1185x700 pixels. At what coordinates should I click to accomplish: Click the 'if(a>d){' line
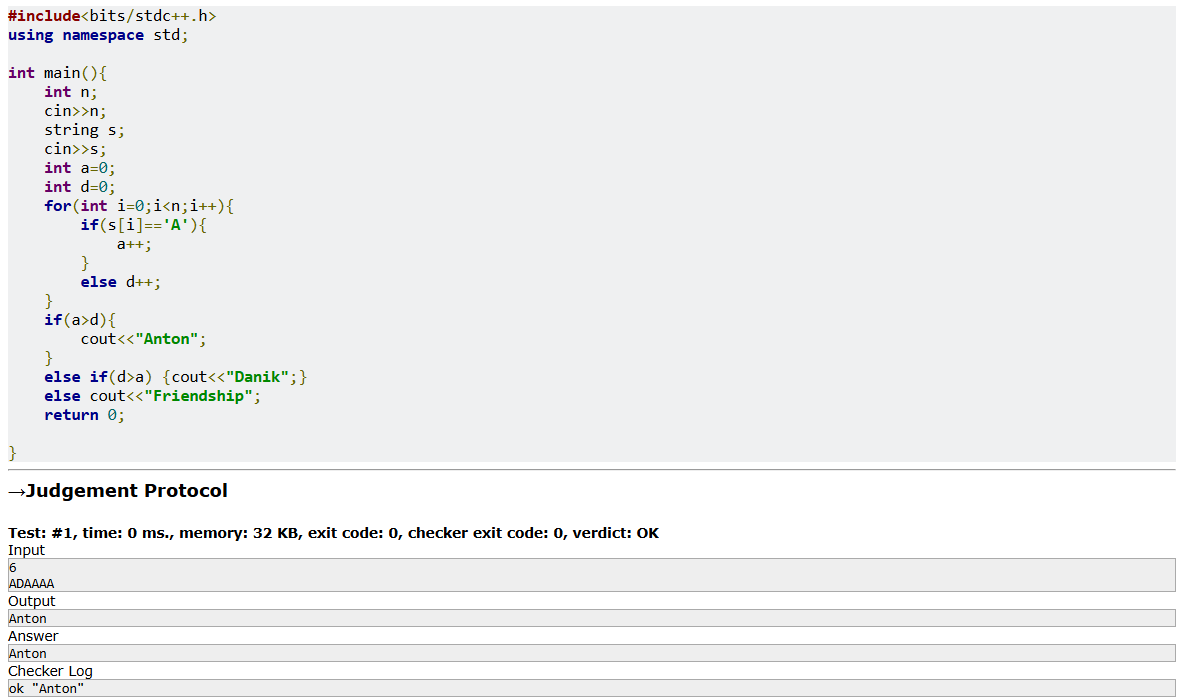tap(79, 320)
